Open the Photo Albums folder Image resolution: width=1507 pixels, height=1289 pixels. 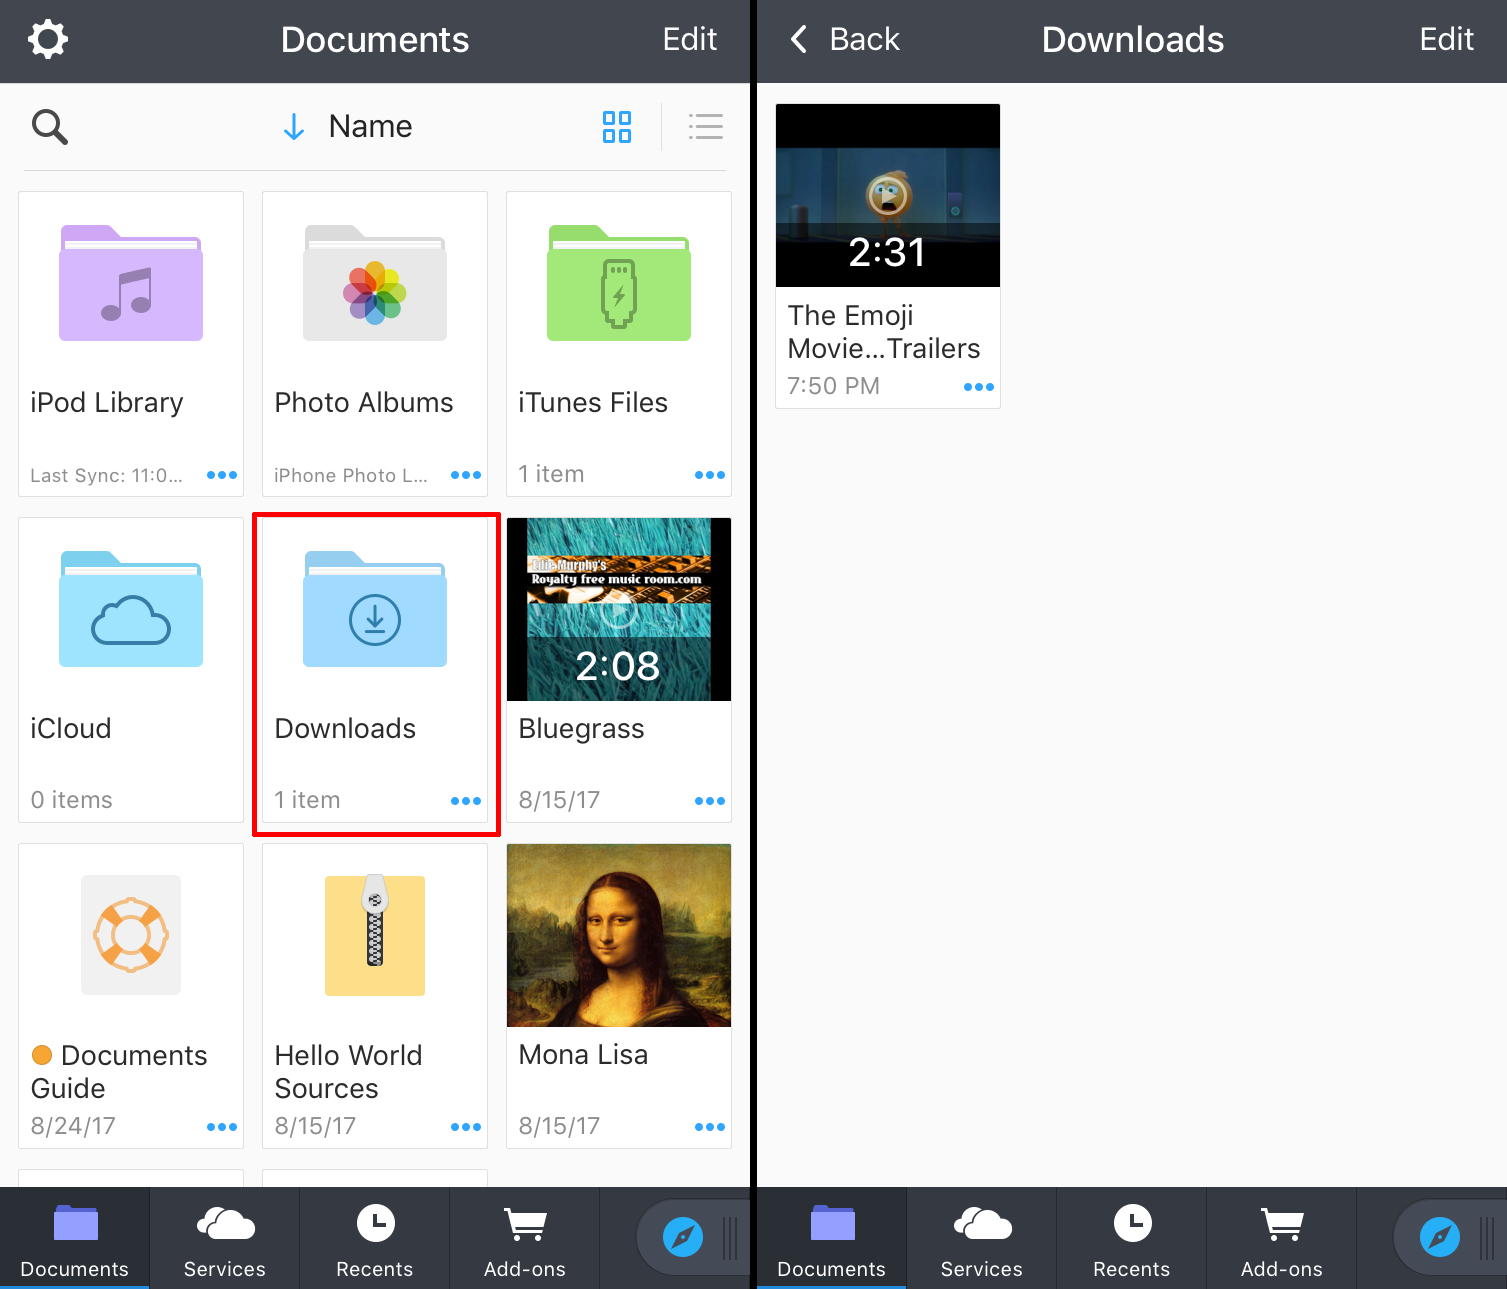click(x=375, y=283)
